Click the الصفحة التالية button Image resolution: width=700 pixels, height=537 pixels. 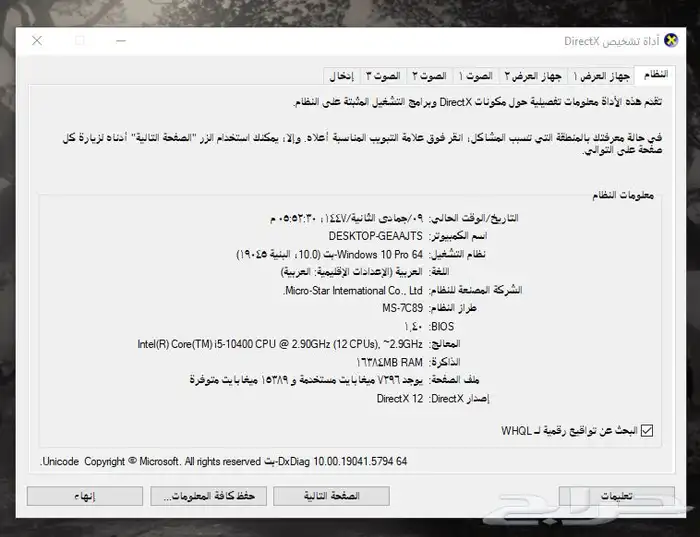(x=331, y=496)
